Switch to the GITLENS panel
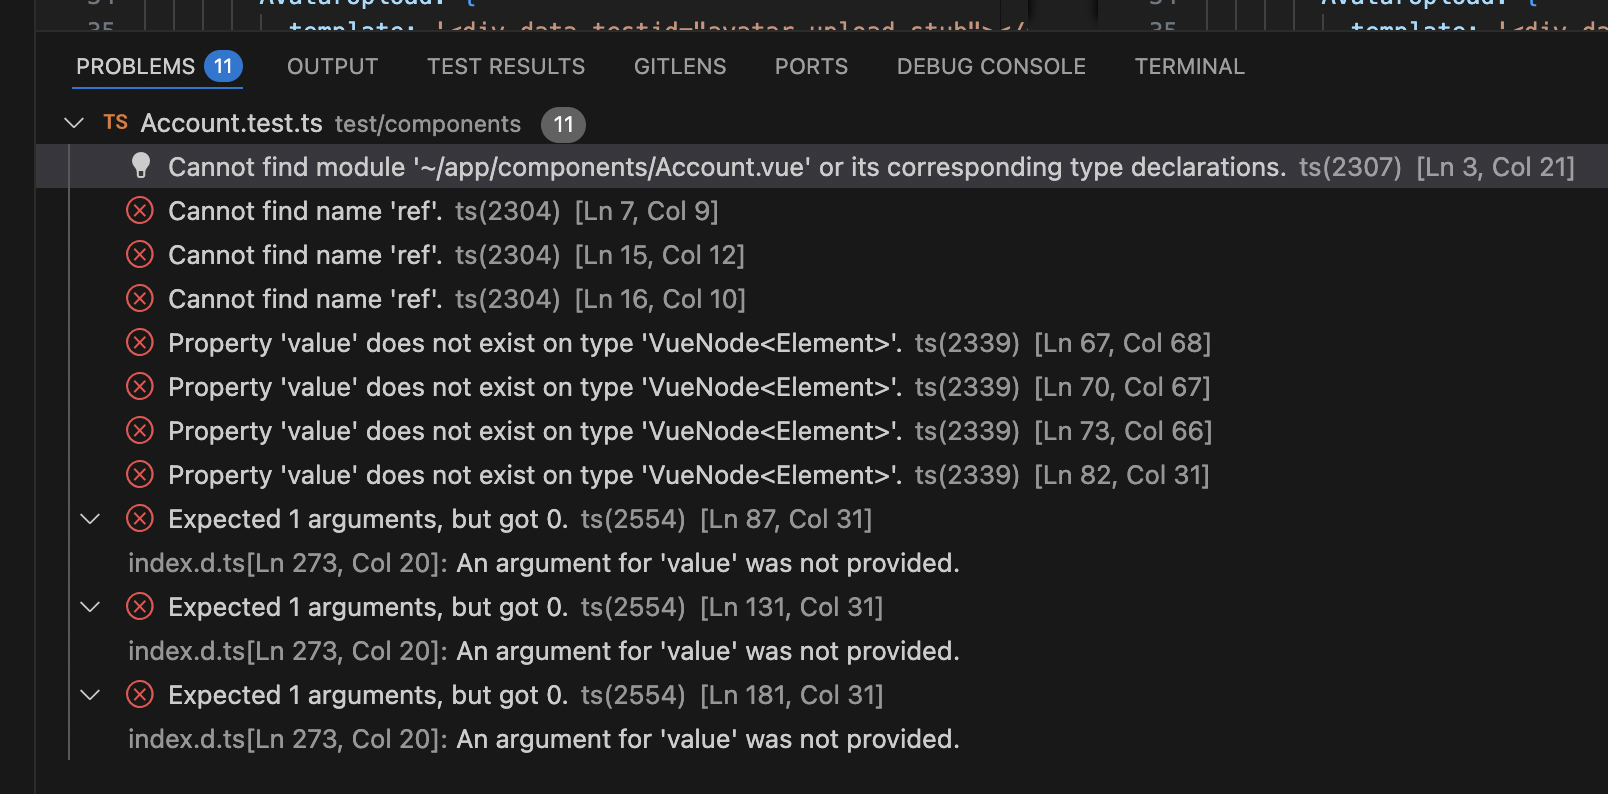The width and height of the screenshot is (1608, 794). 679,66
